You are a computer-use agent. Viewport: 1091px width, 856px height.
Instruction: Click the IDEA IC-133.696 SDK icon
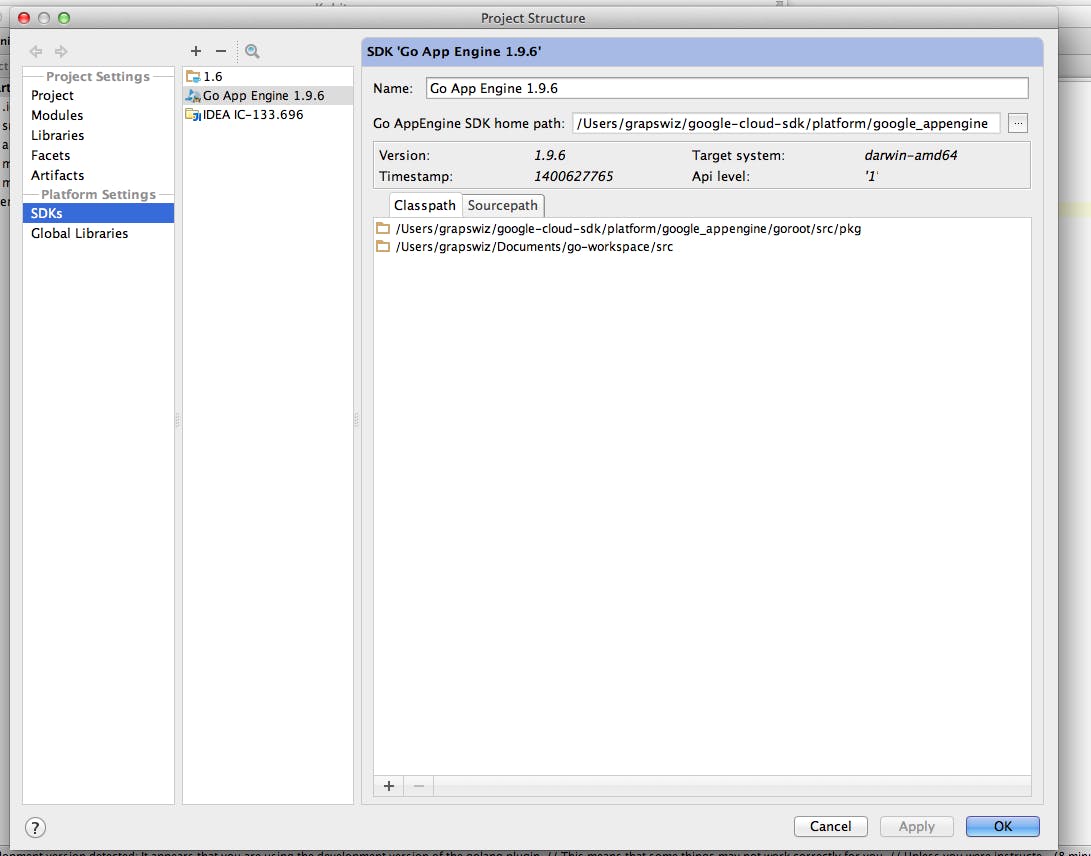pyautogui.click(x=193, y=115)
